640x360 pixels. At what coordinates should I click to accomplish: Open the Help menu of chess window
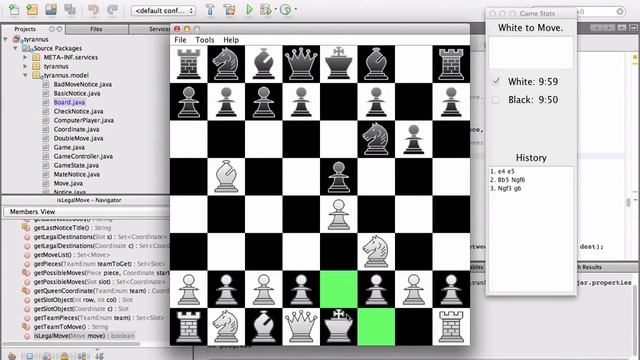[231, 40]
